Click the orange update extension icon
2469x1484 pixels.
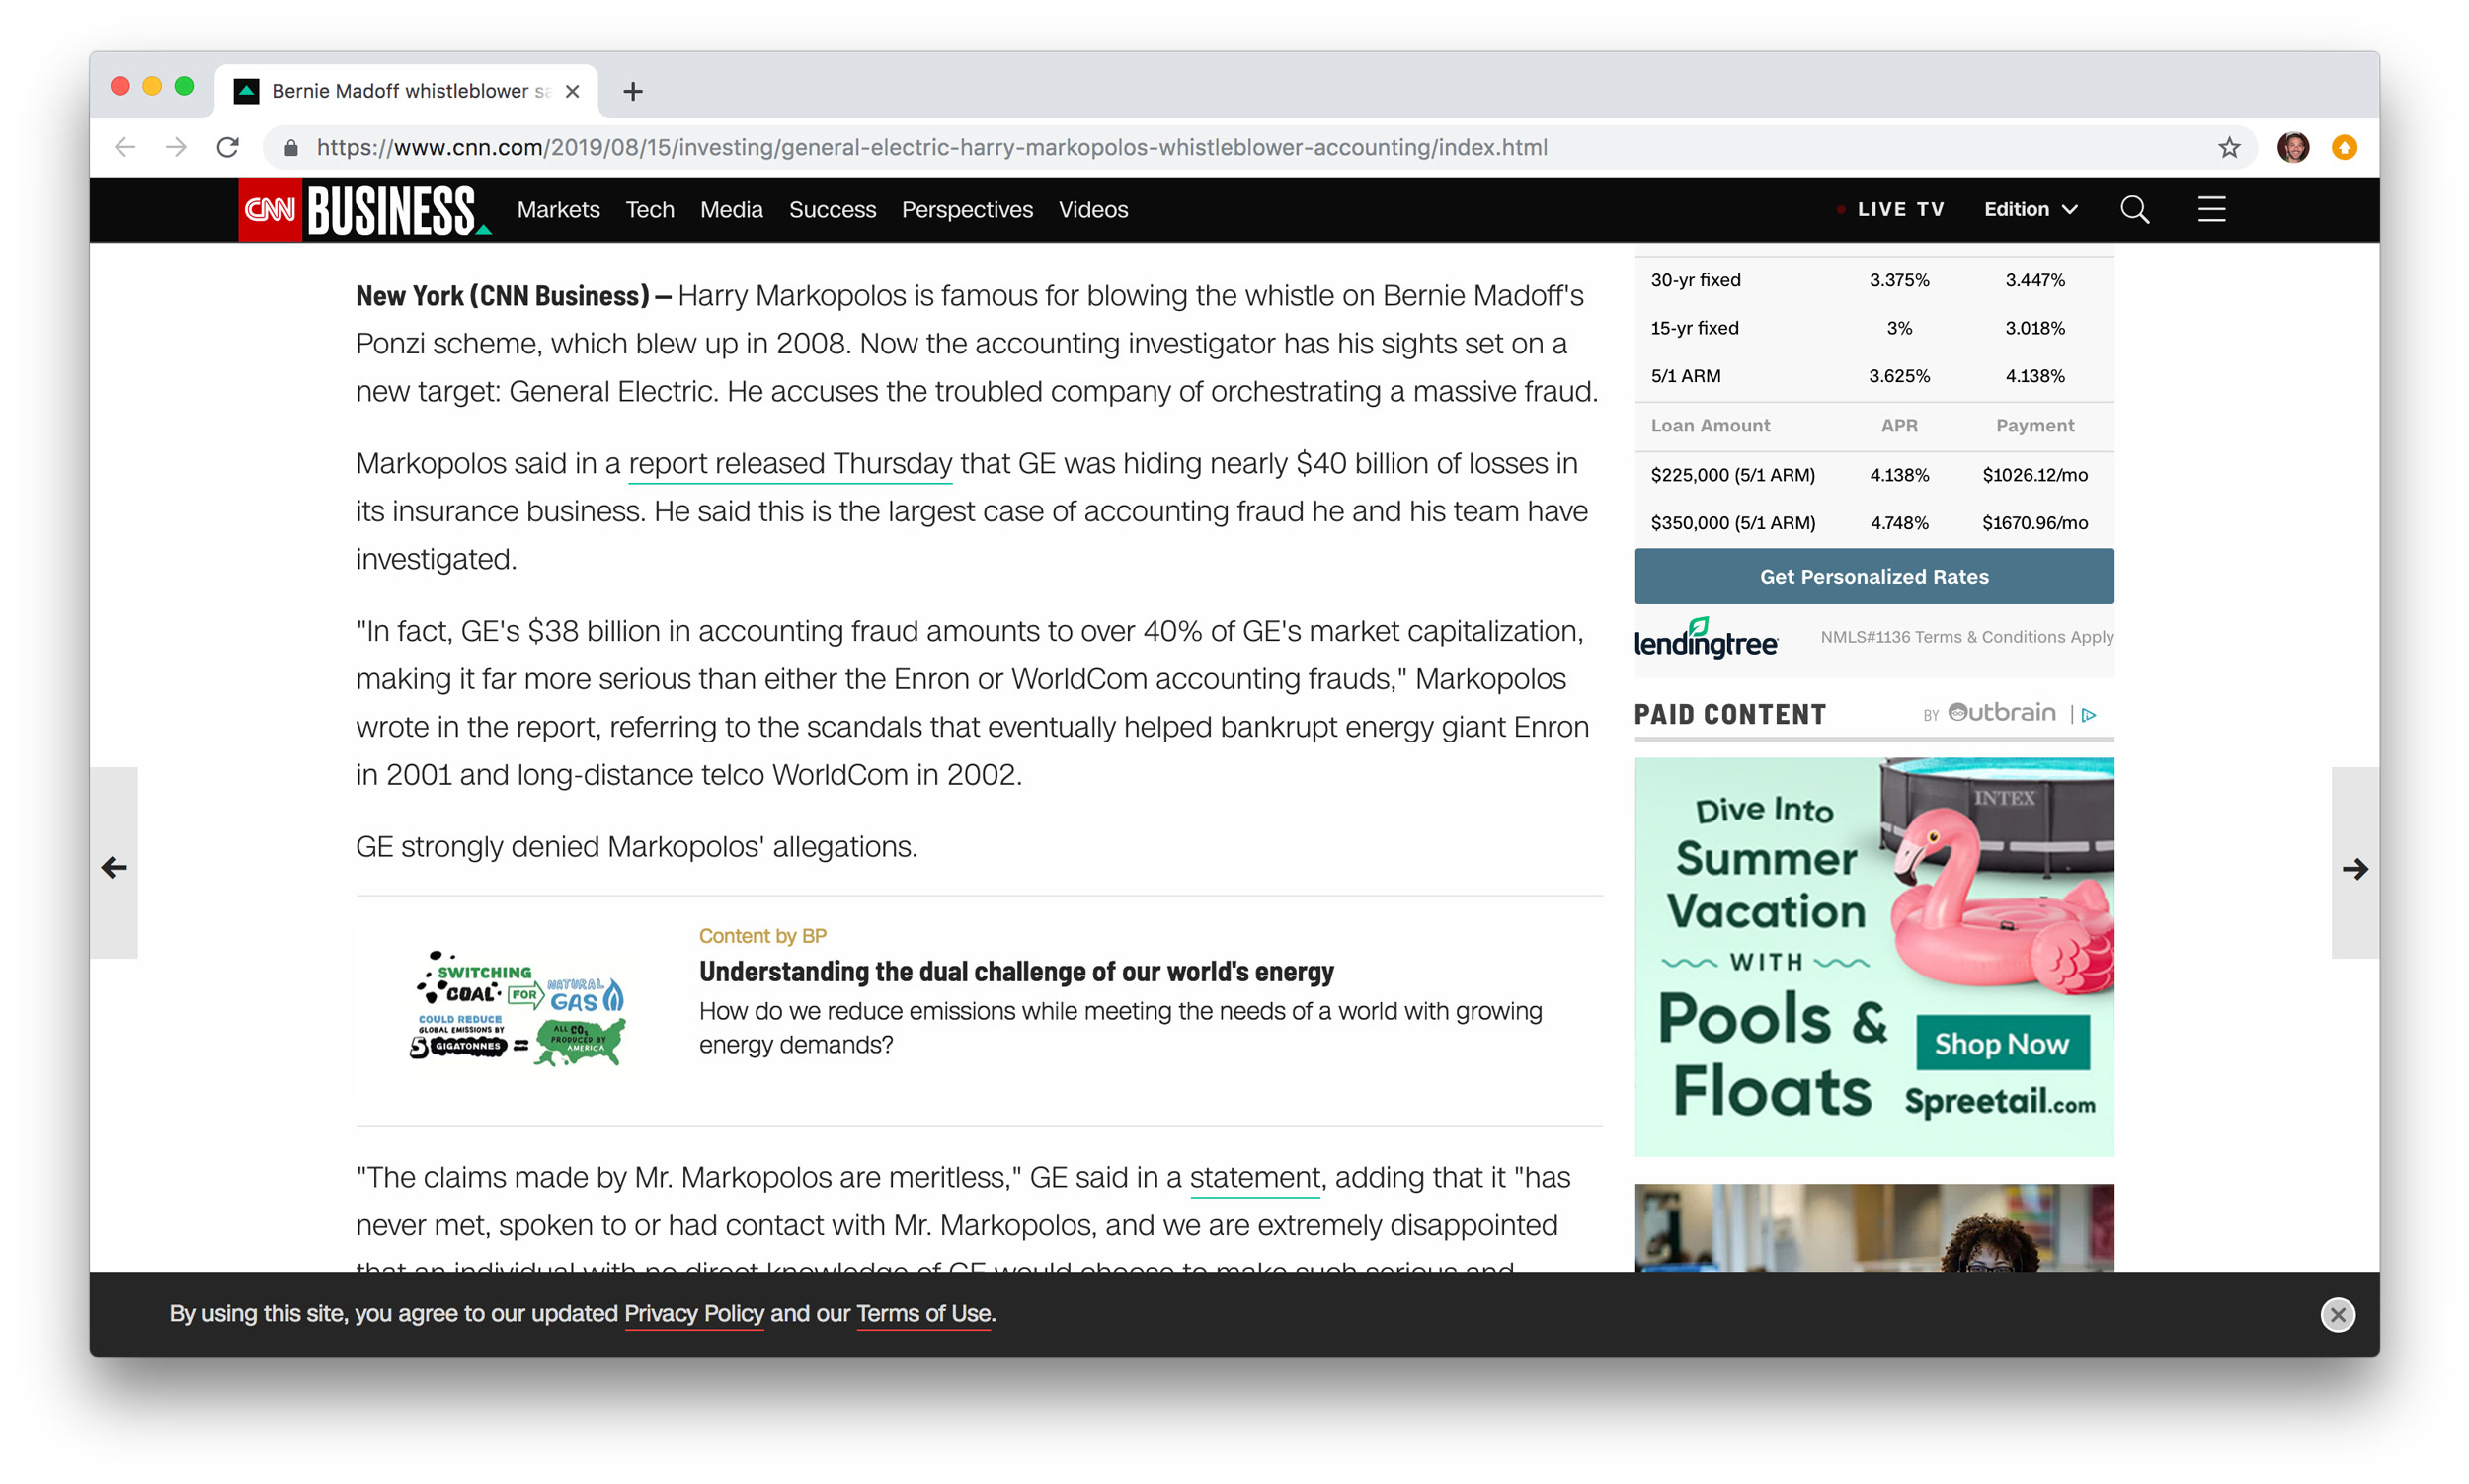pos(2344,147)
